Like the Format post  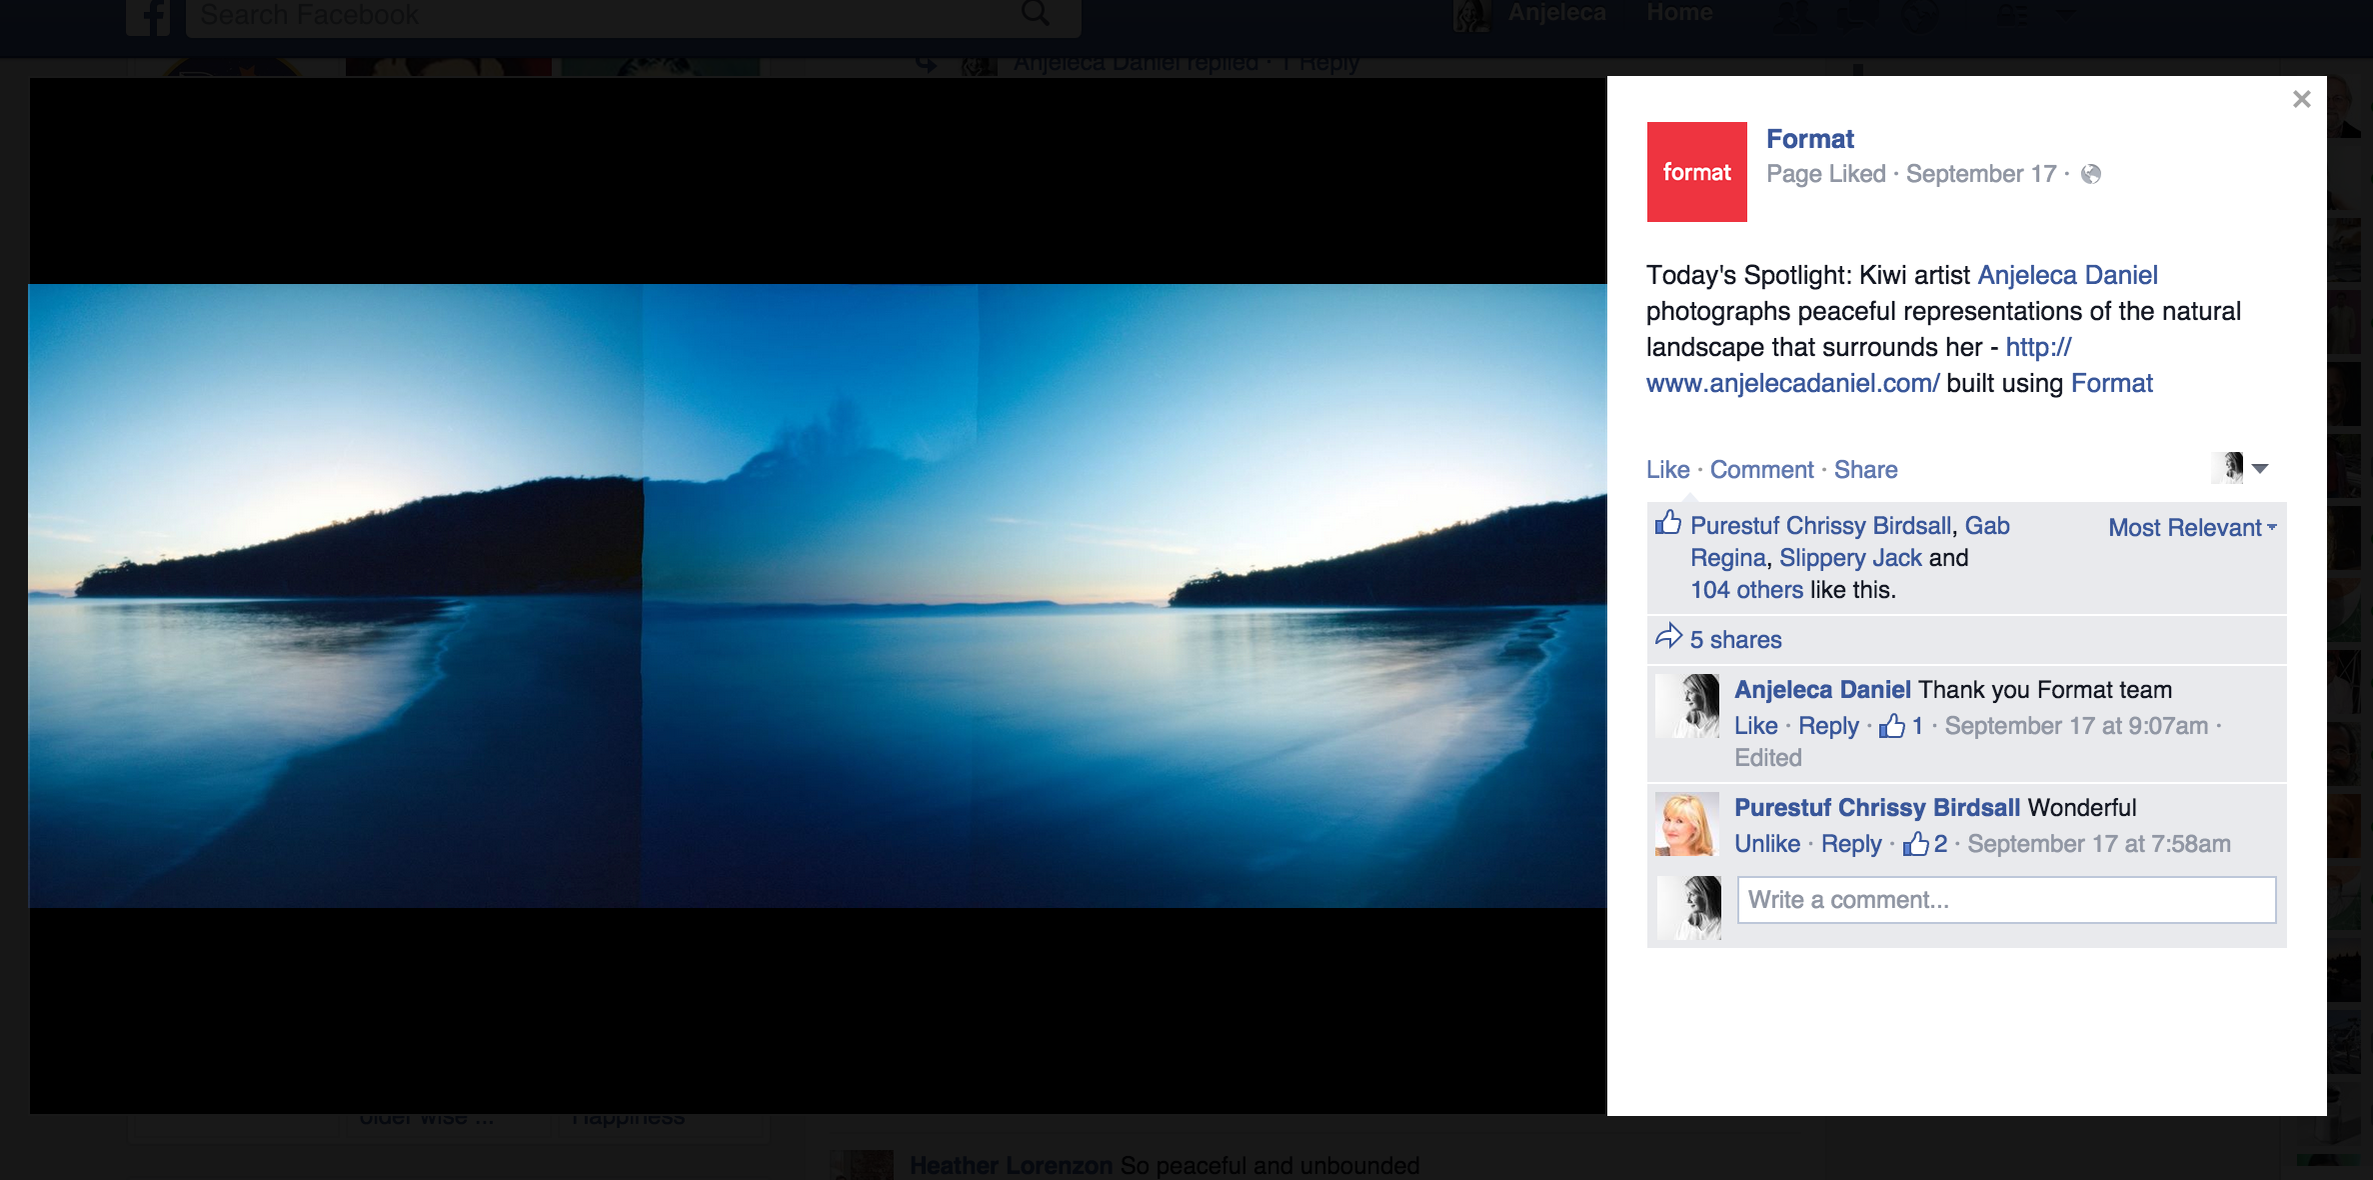pyautogui.click(x=1667, y=470)
